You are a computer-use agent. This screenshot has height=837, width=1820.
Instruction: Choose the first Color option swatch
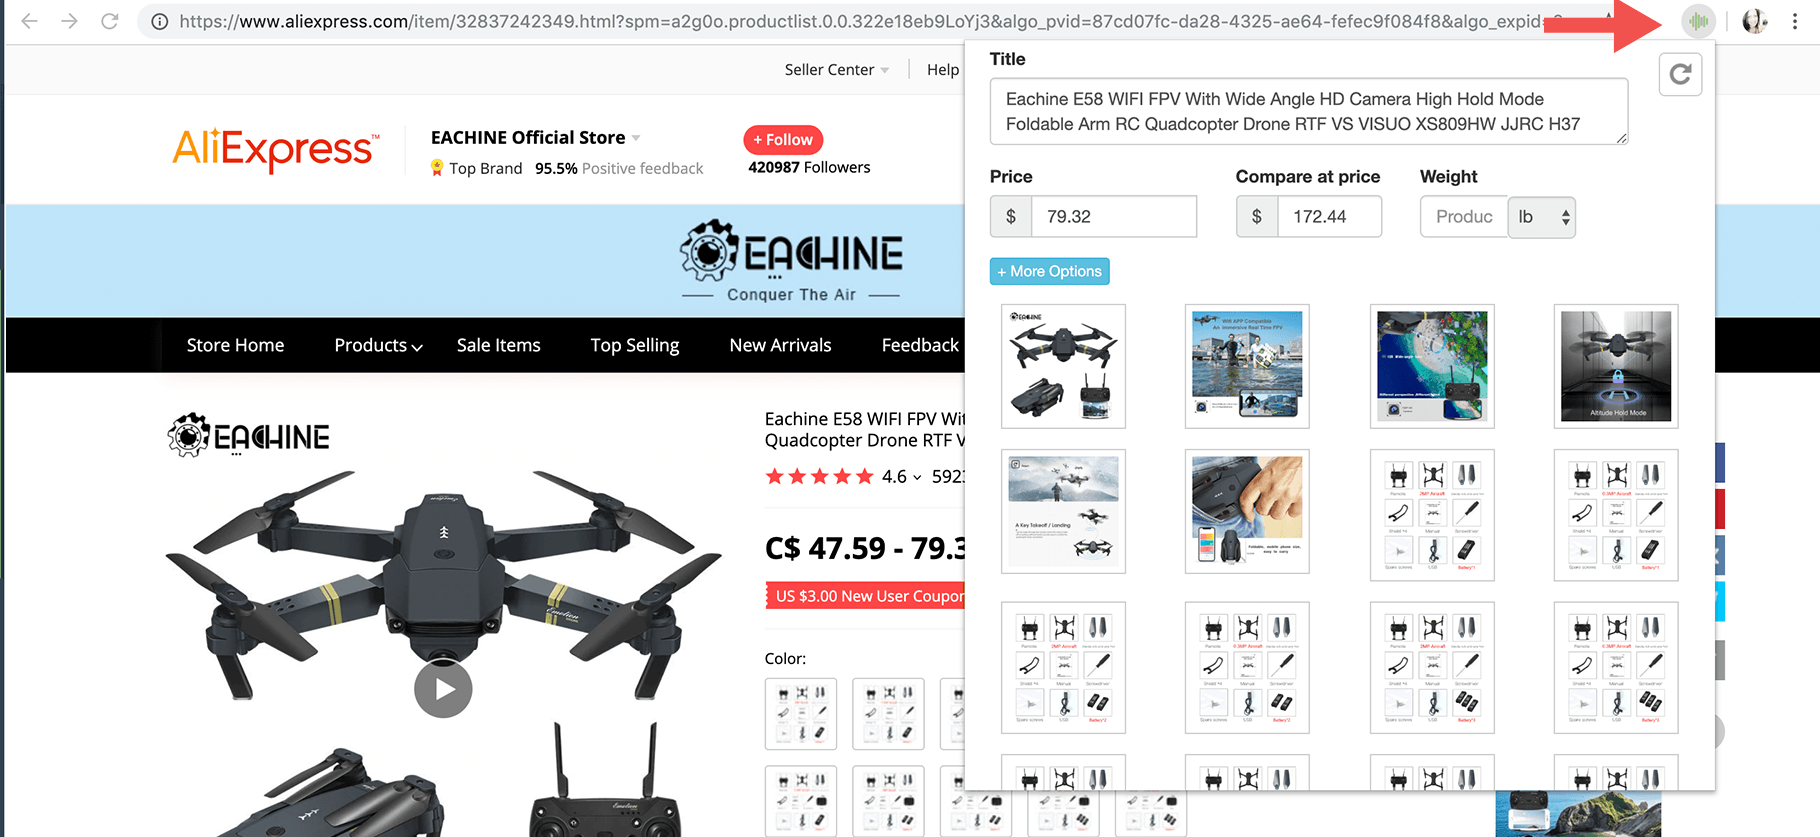pyautogui.click(x=801, y=714)
